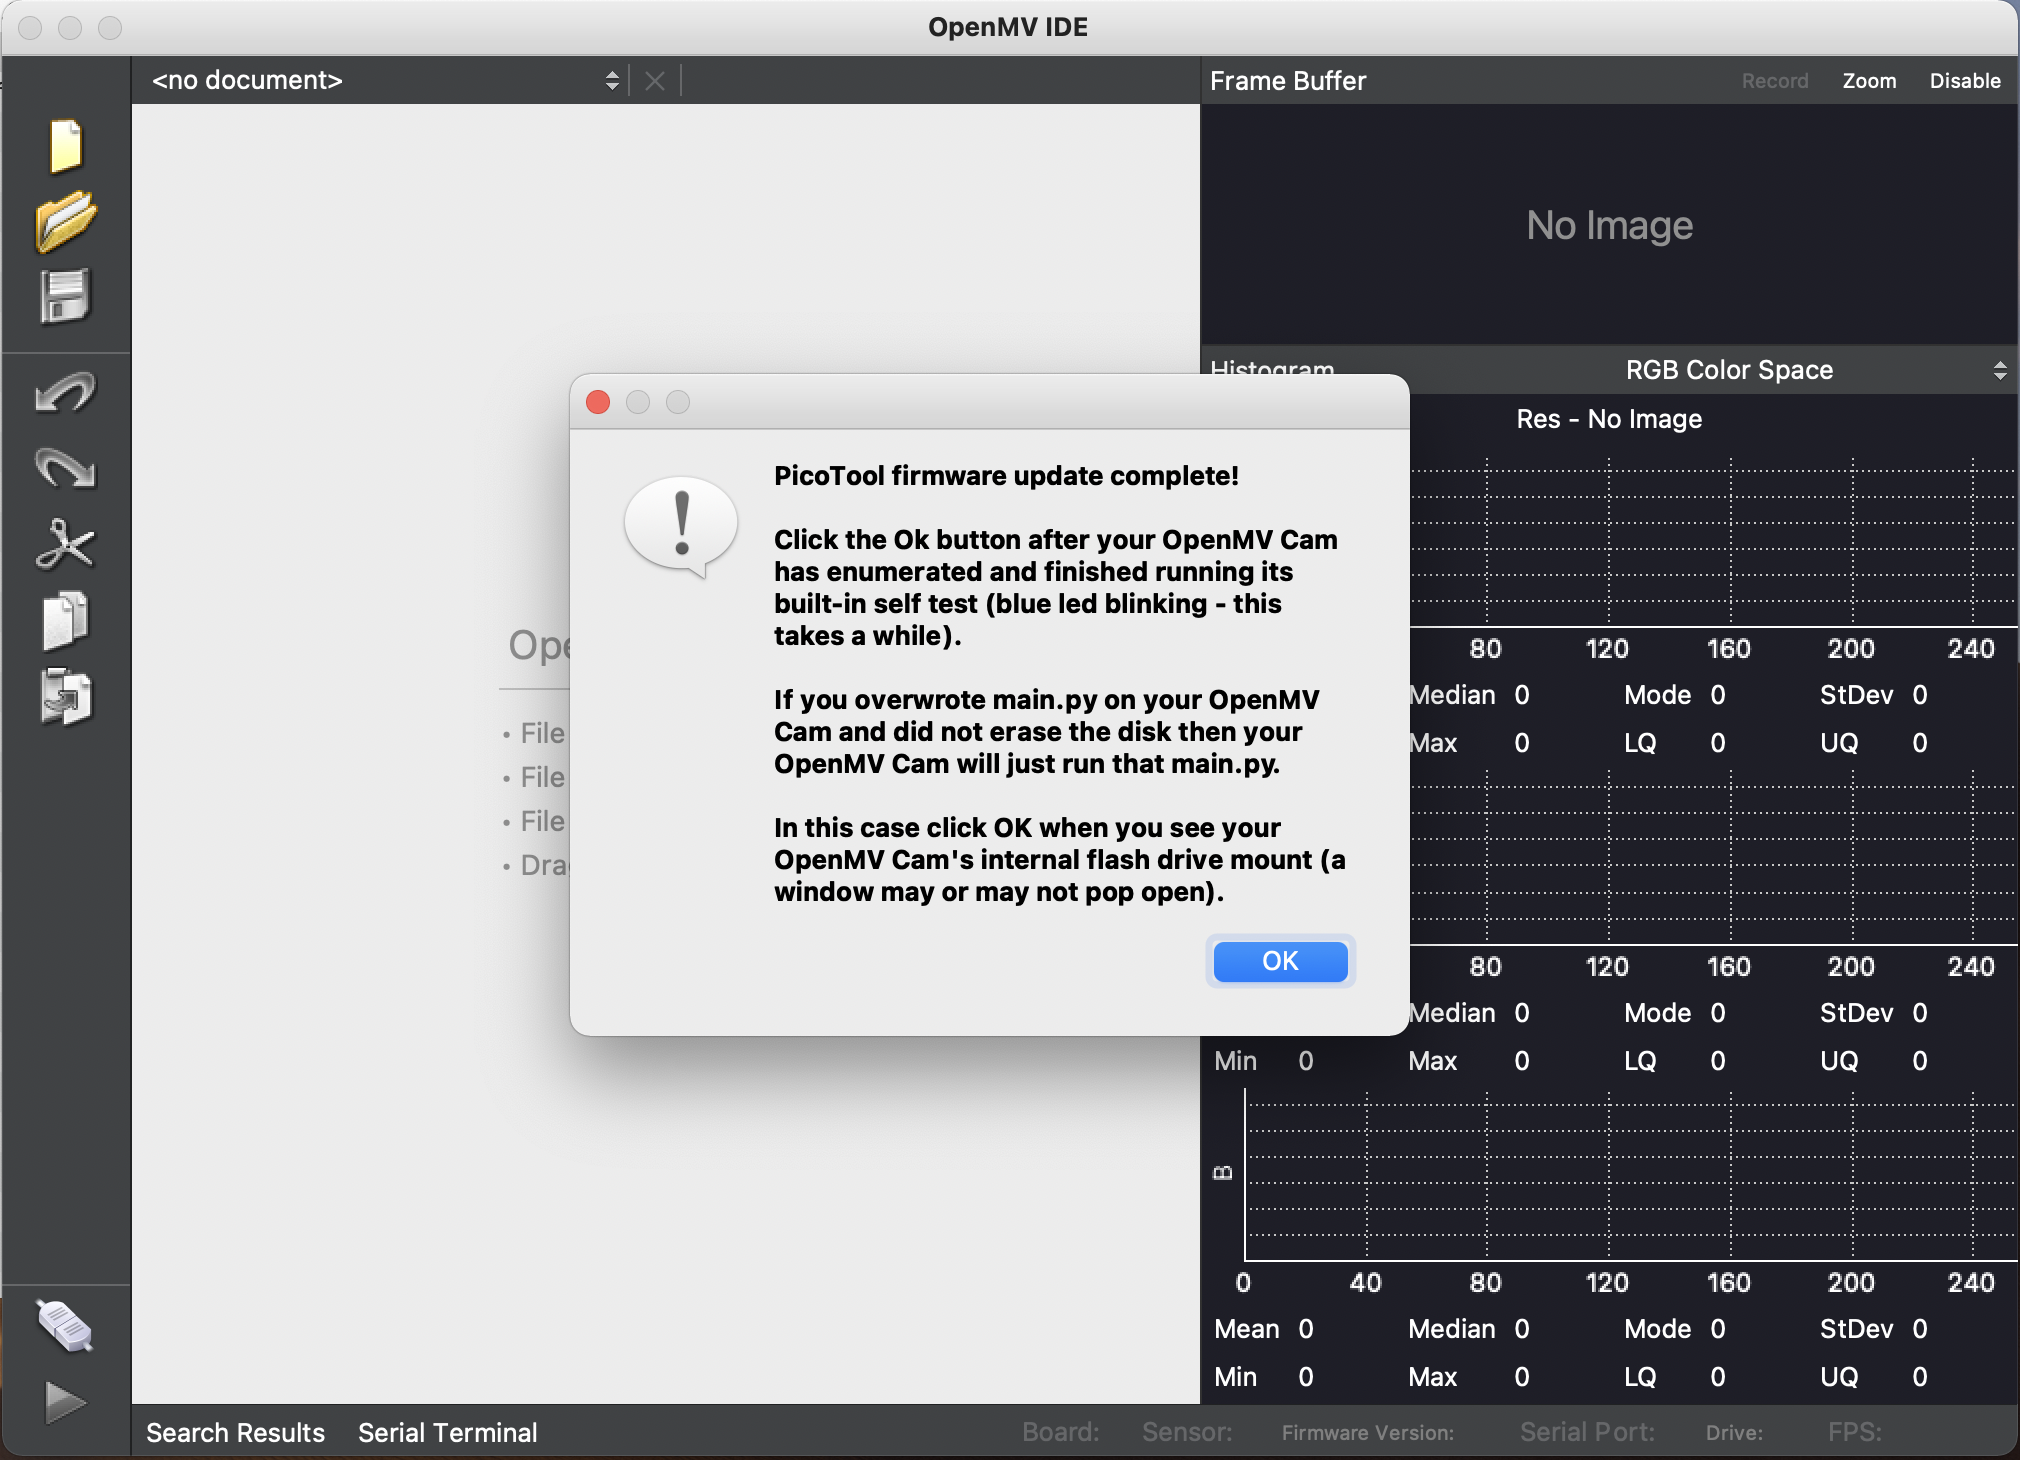Connect to the OpenMV Cam
The height and width of the screenshot is (1460, 2020).
tap(64, 1327)
